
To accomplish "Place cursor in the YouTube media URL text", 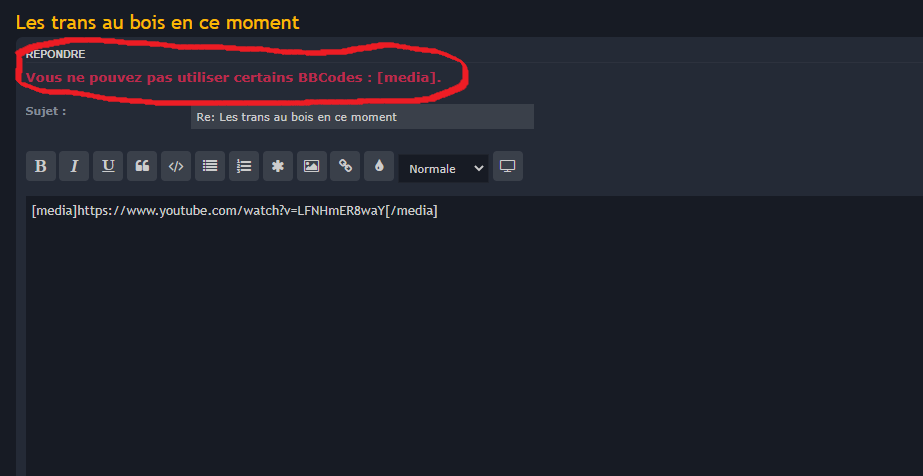I will click(x=234, y=211).
